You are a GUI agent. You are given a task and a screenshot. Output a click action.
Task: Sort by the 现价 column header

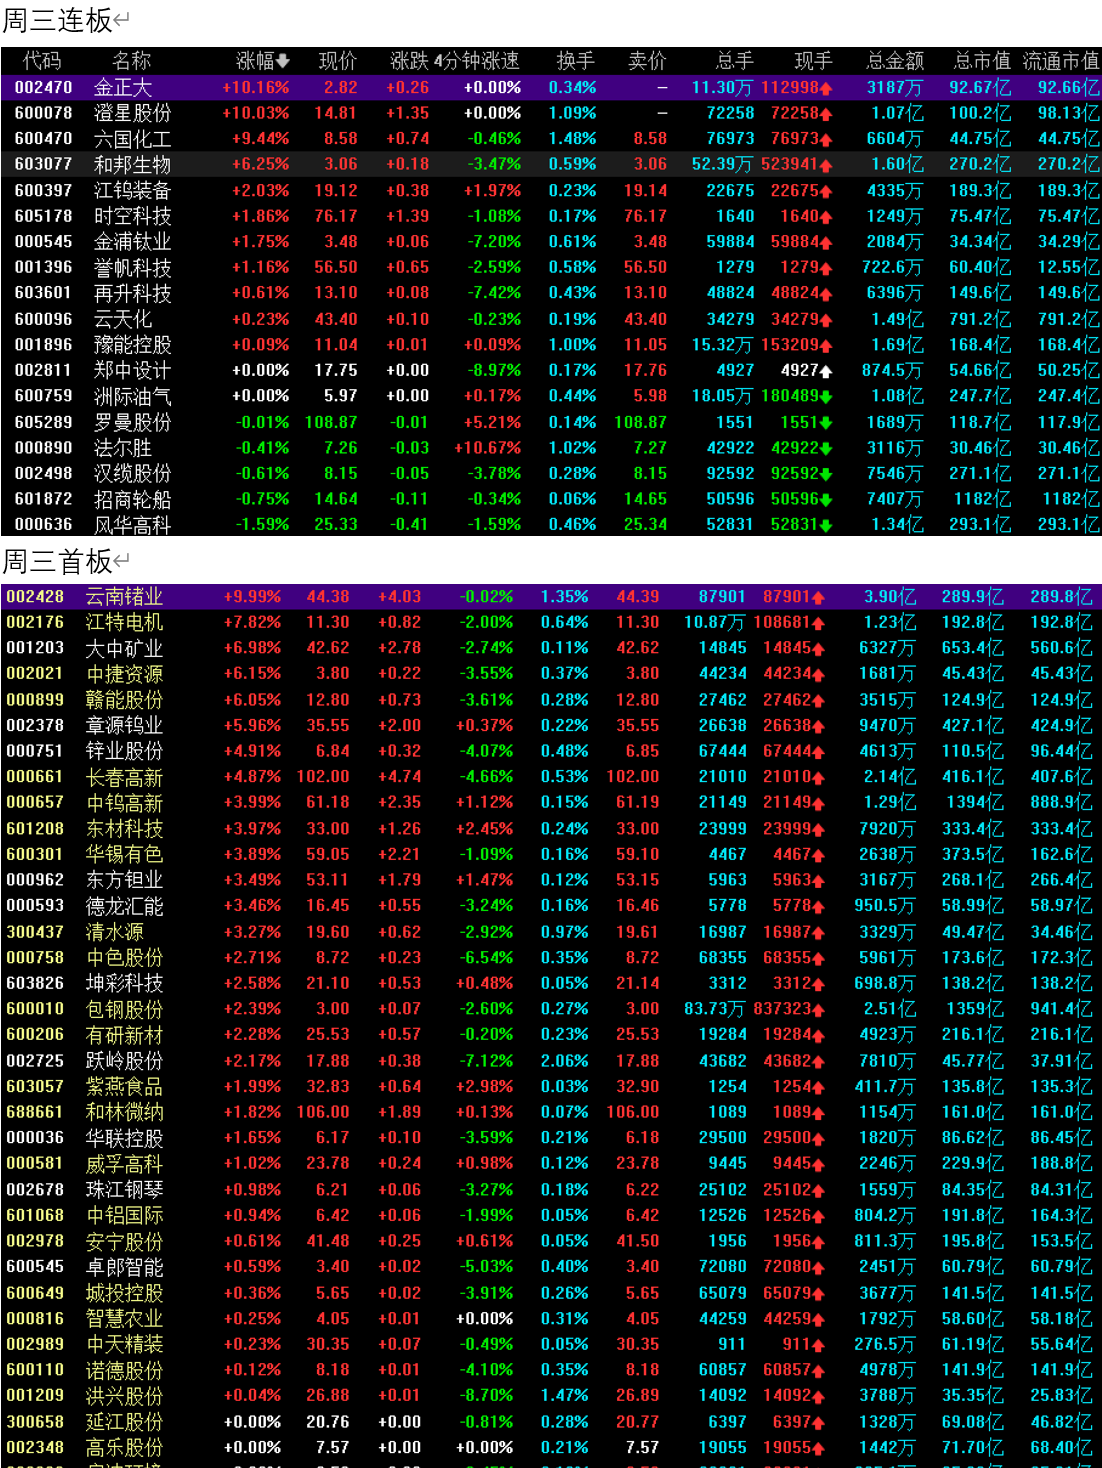click(x=337, y=61)
